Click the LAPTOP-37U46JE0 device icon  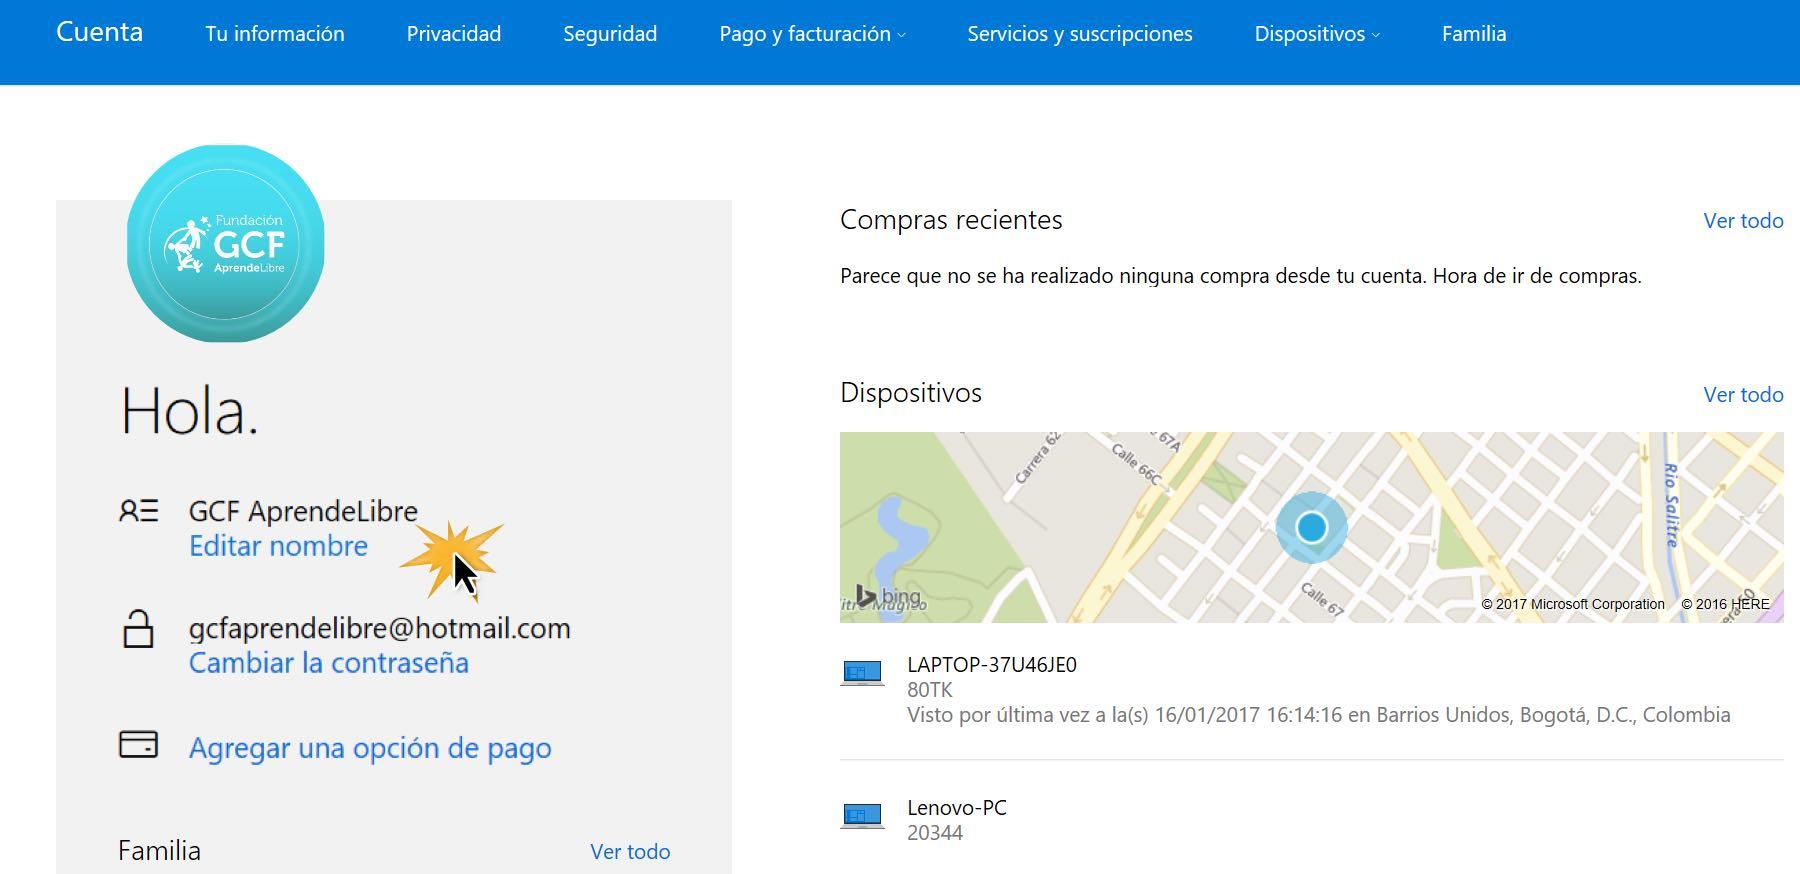coord(862,673)
